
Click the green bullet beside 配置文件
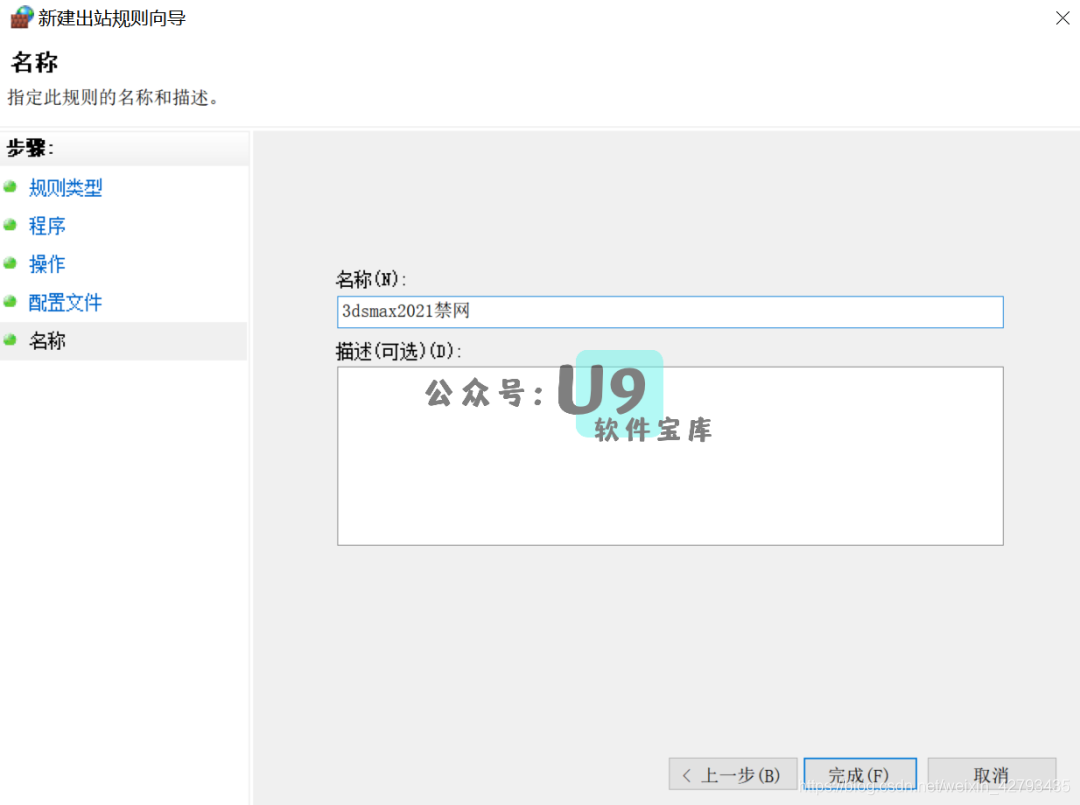coord(10,301)
